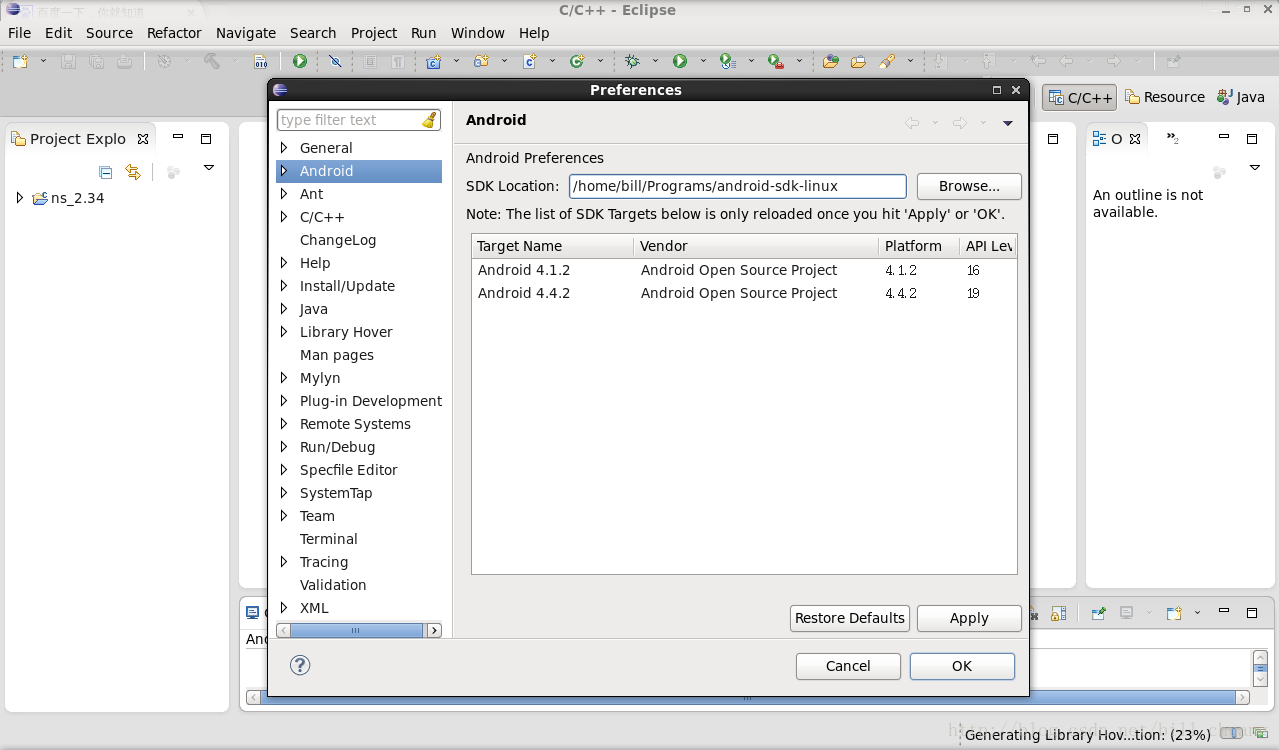This screenshot has width=1279, height=750.
Task: Expand ns_2.34 project in Explorer
Action: click(x=19, y=198)
